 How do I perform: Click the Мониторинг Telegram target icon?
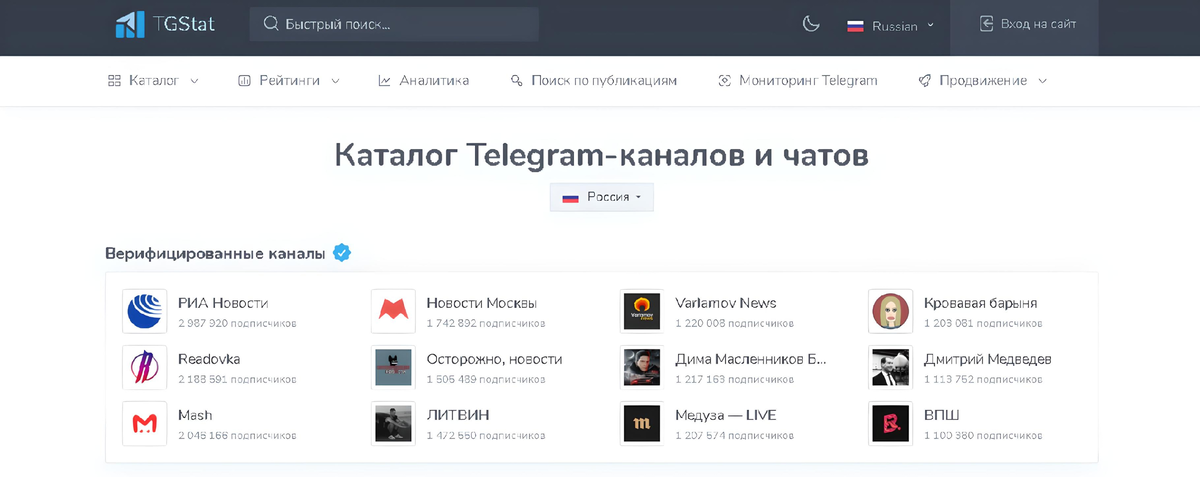[724, 81]
